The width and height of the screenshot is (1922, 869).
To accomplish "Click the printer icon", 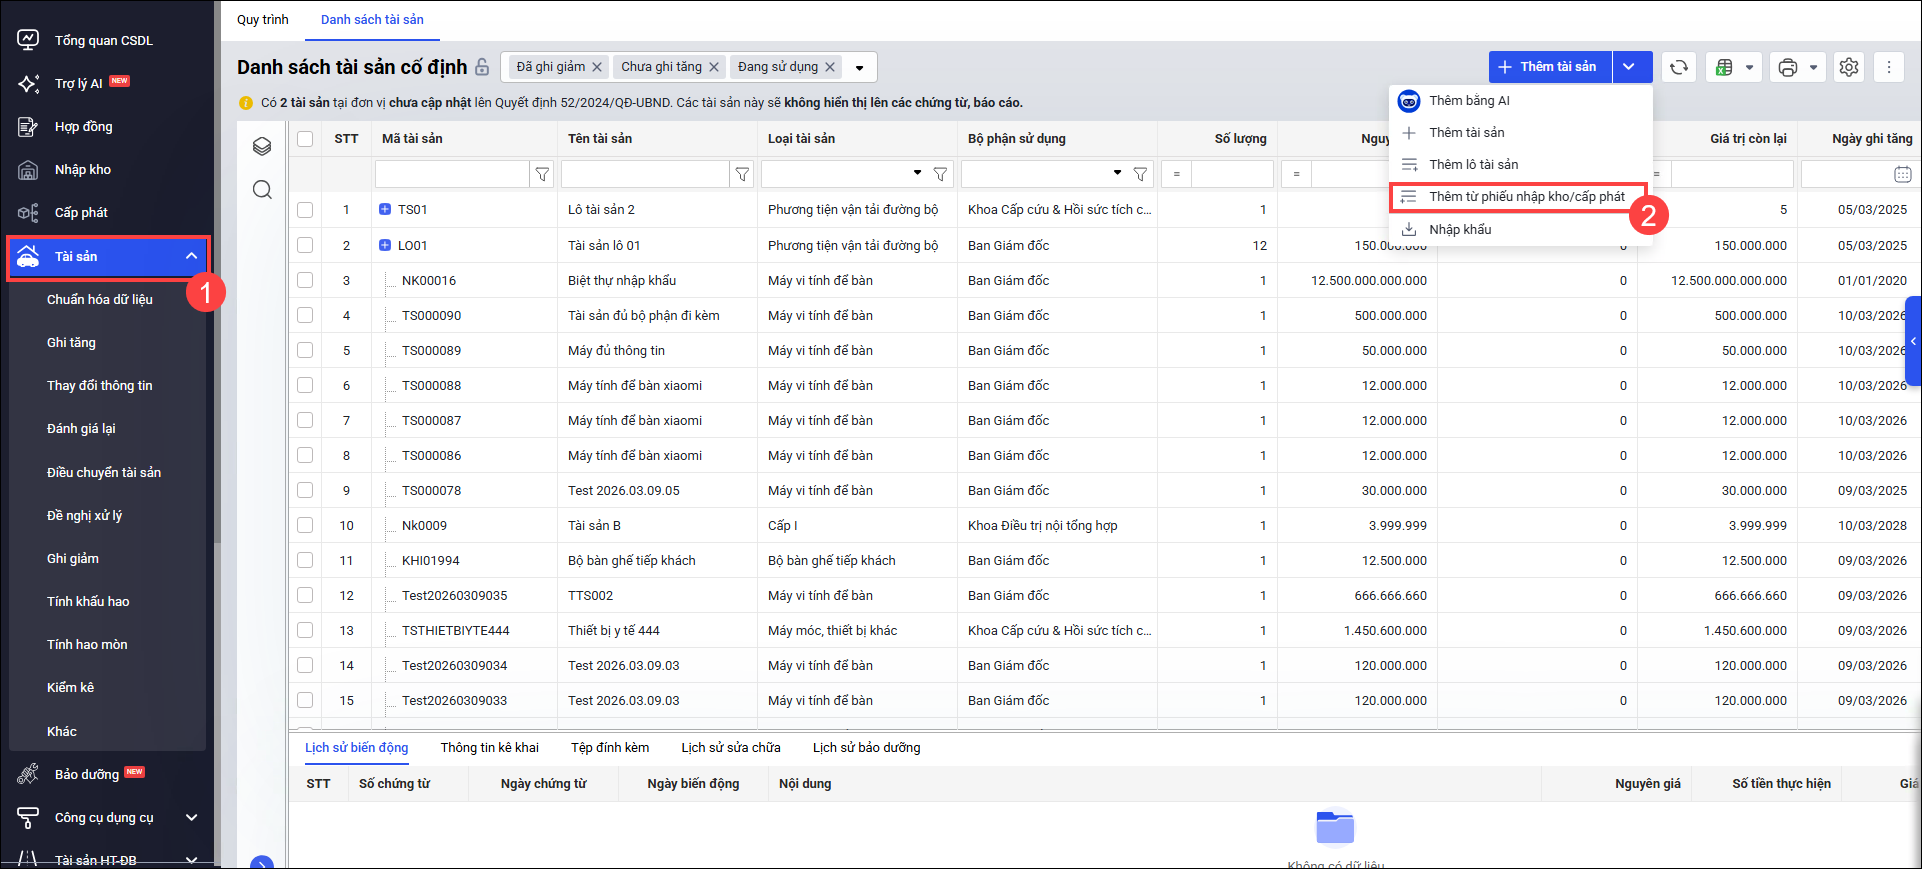I will (1788, 67).
